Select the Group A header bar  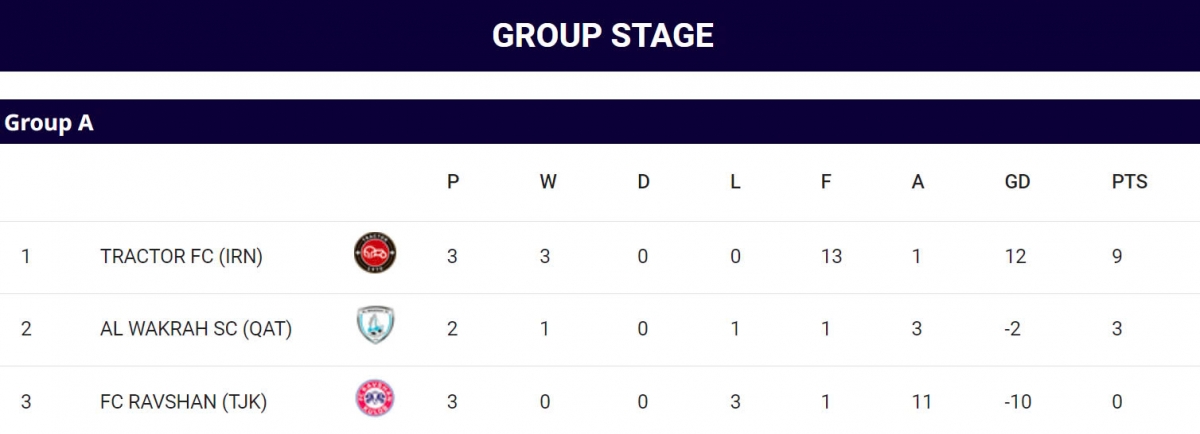point(600,122)
